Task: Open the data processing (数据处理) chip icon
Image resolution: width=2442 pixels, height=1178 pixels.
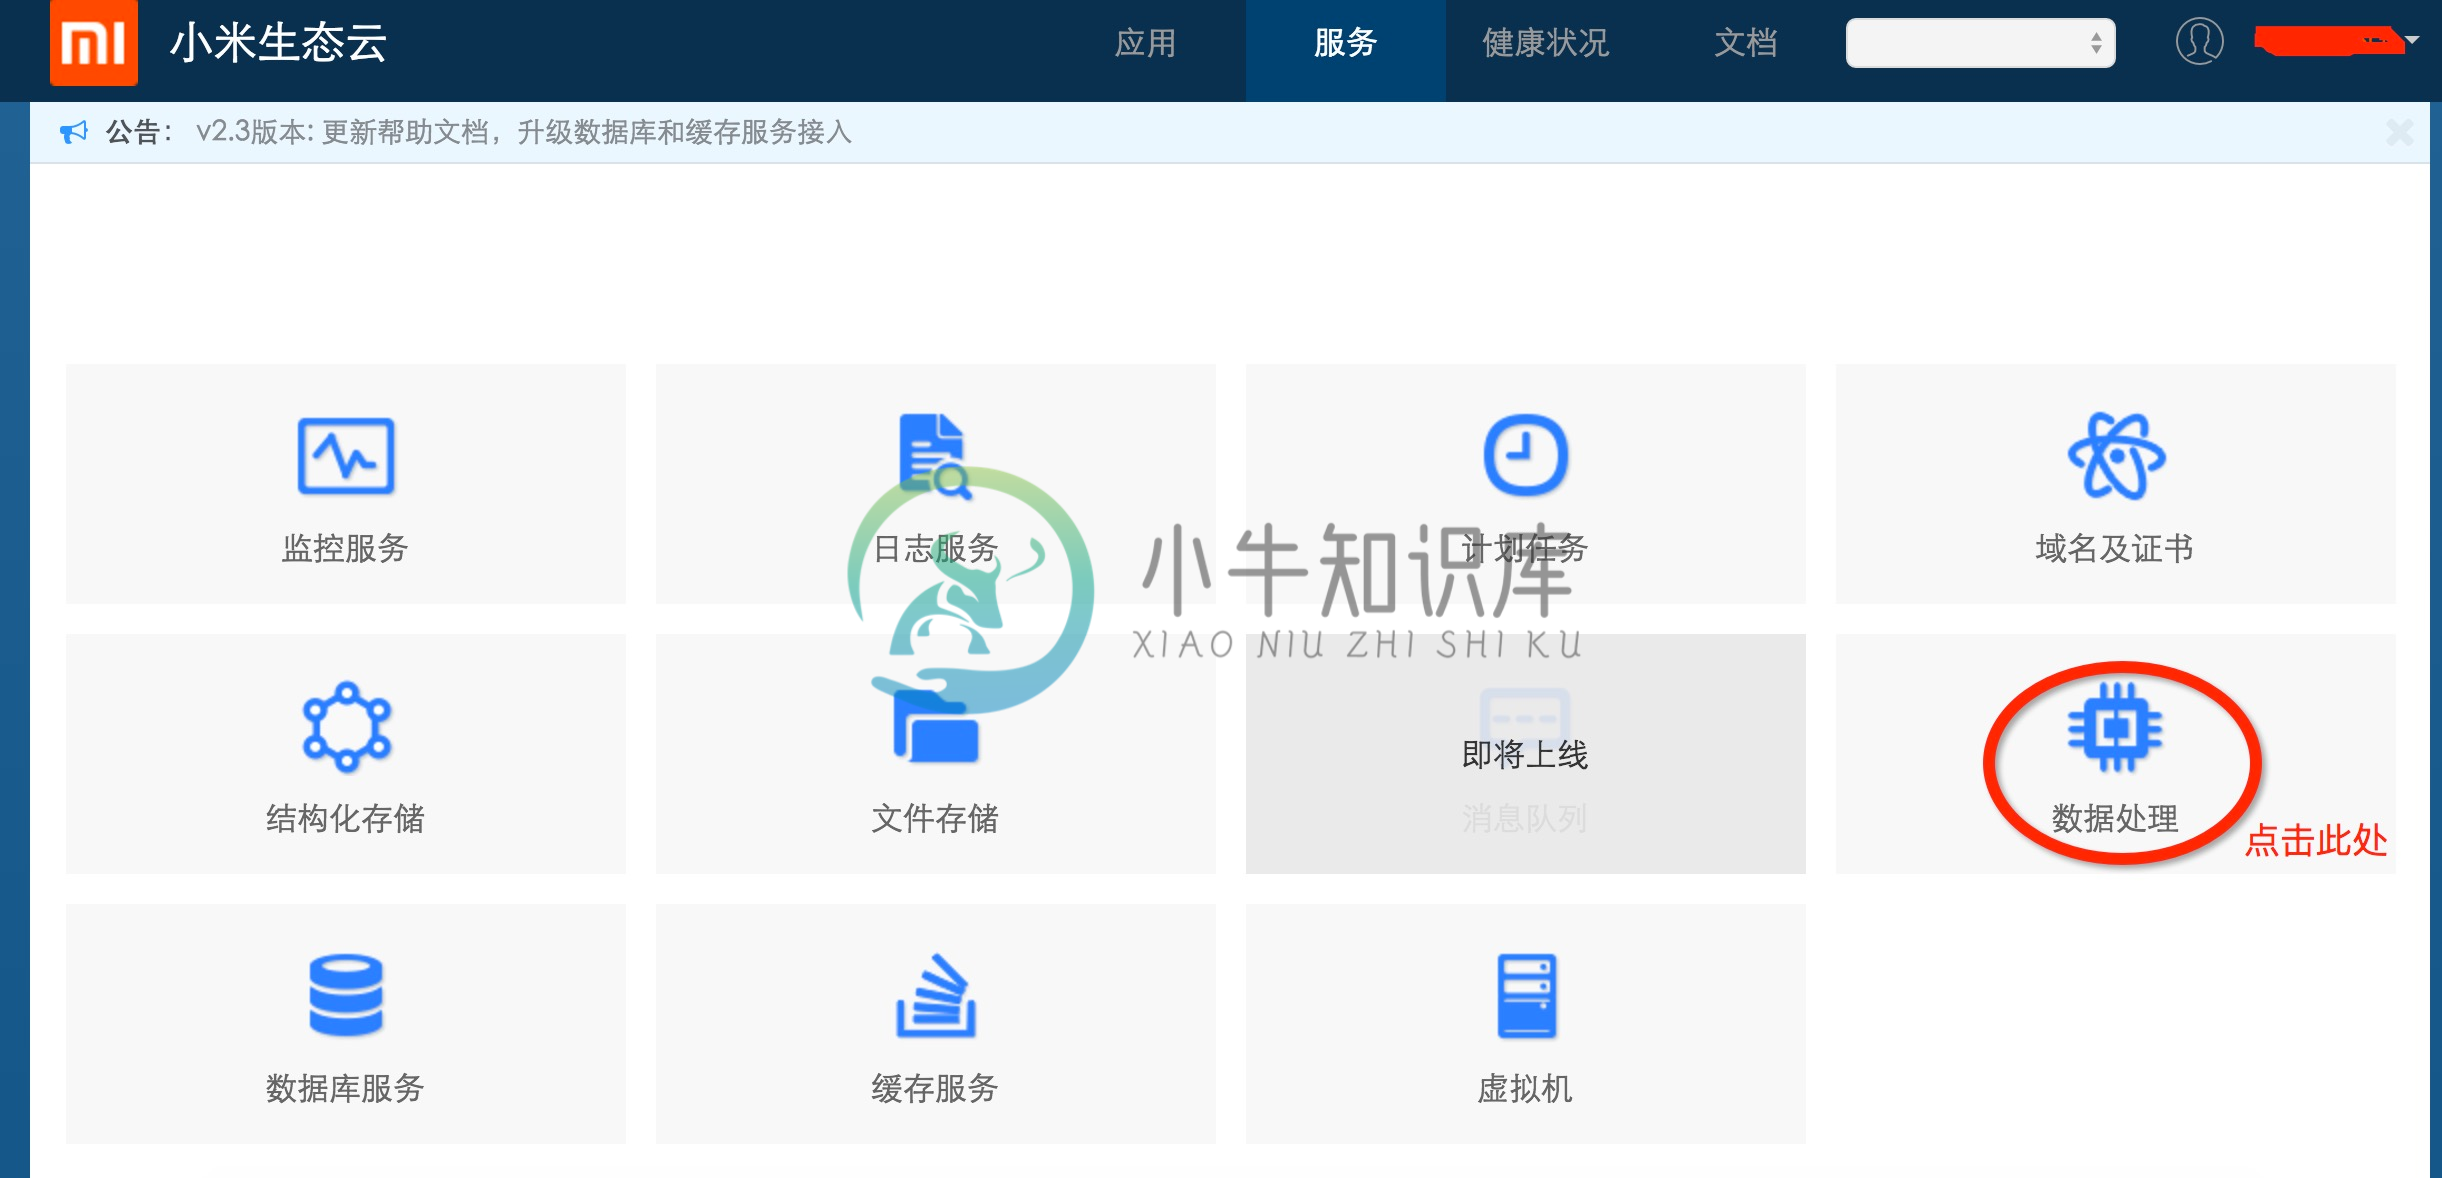Action: tap(2115, 727)
